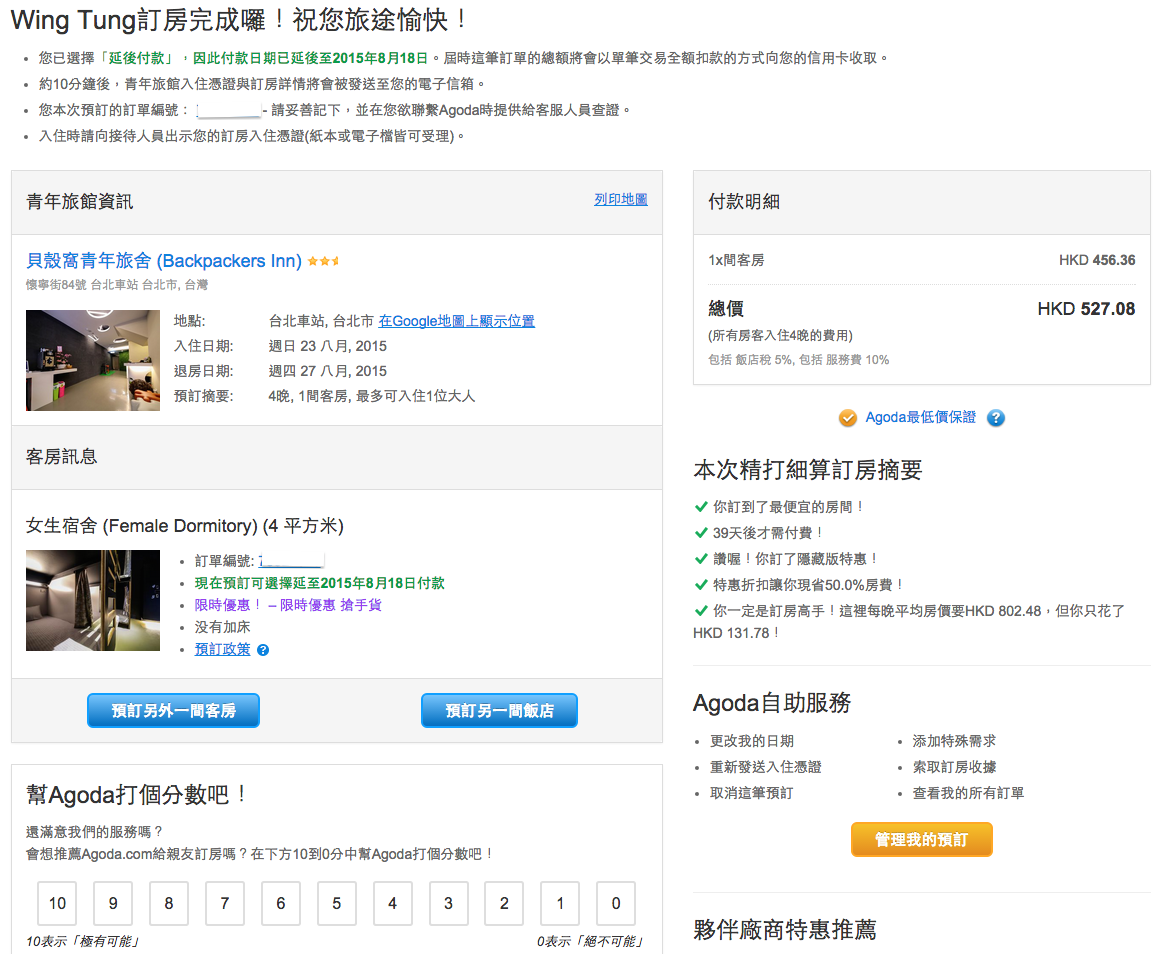Rate Agoda with score 7
The height and width of the screenshot is (954, 1160).
pyautogui.click(x=225, y=903)
